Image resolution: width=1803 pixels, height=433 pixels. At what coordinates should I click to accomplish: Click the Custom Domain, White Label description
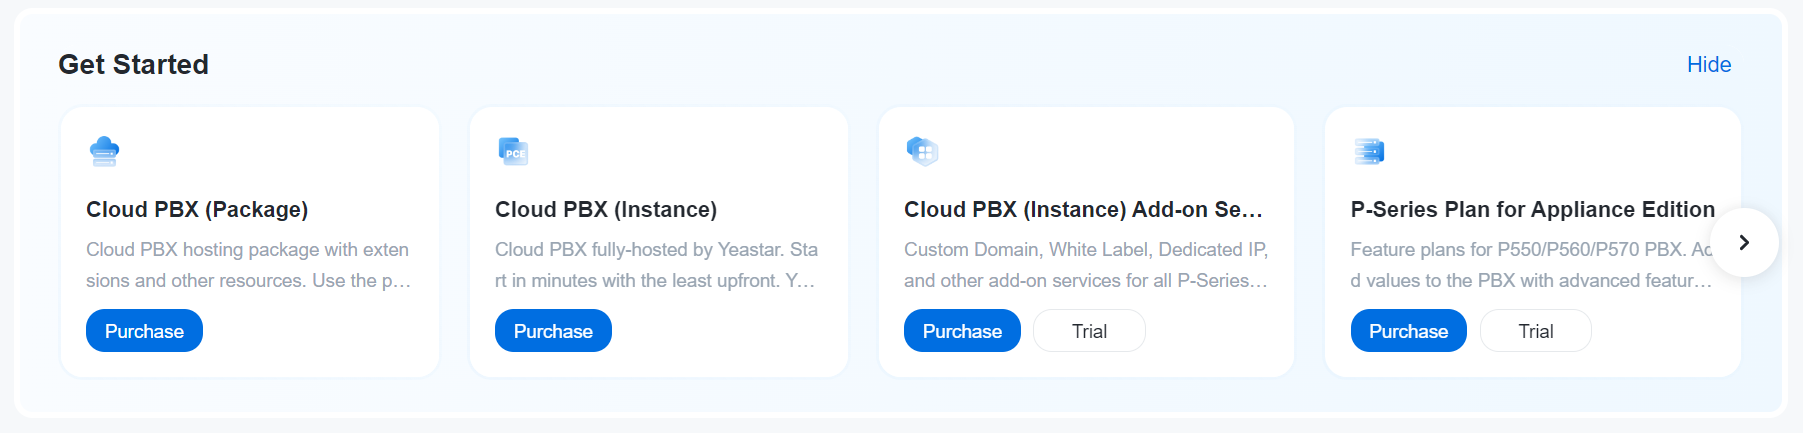click(x=1085, y=265)
